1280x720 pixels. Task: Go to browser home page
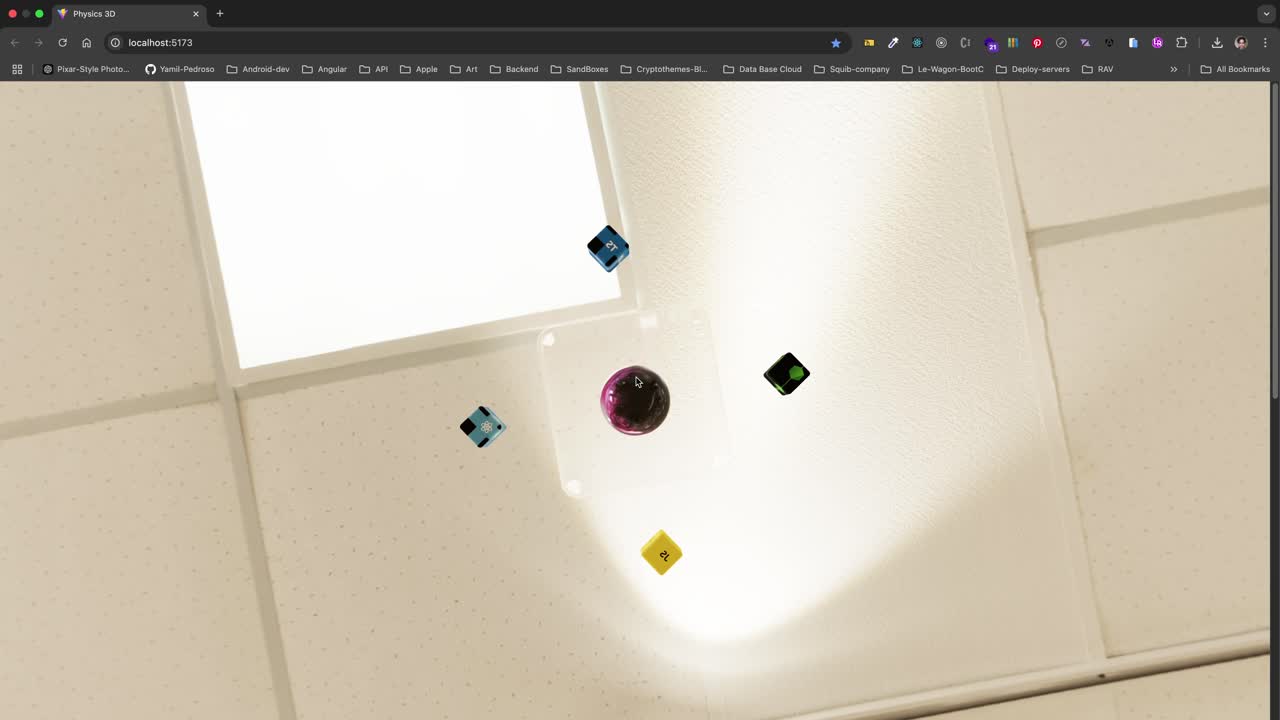pos(87,43)
